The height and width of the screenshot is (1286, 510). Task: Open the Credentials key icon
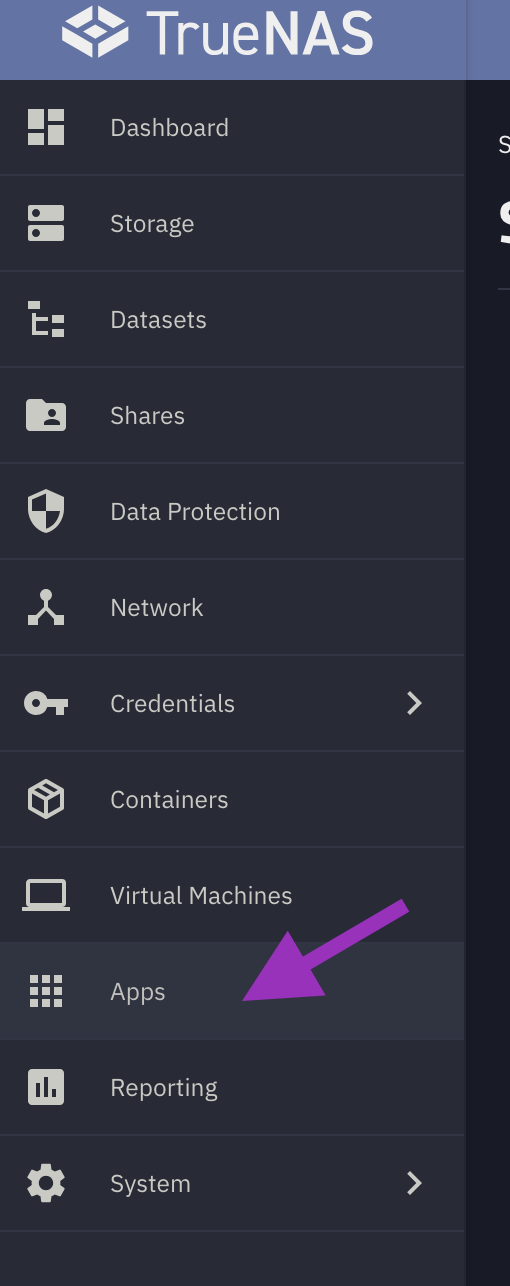click(46, 704)
